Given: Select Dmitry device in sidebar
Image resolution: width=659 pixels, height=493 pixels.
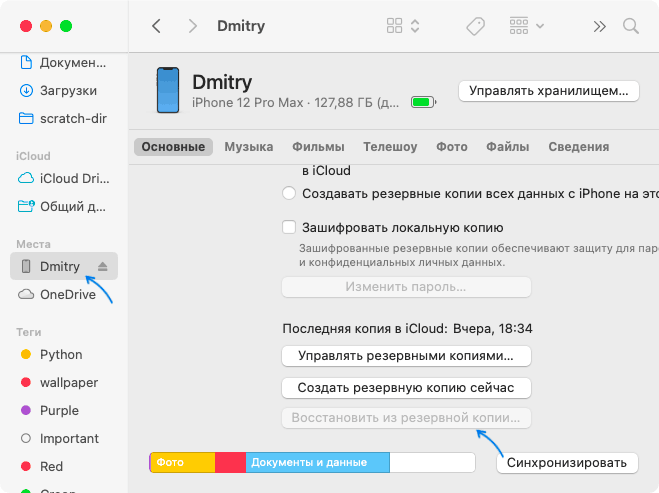Looking at the screenshot, I should tap(64, 266).
